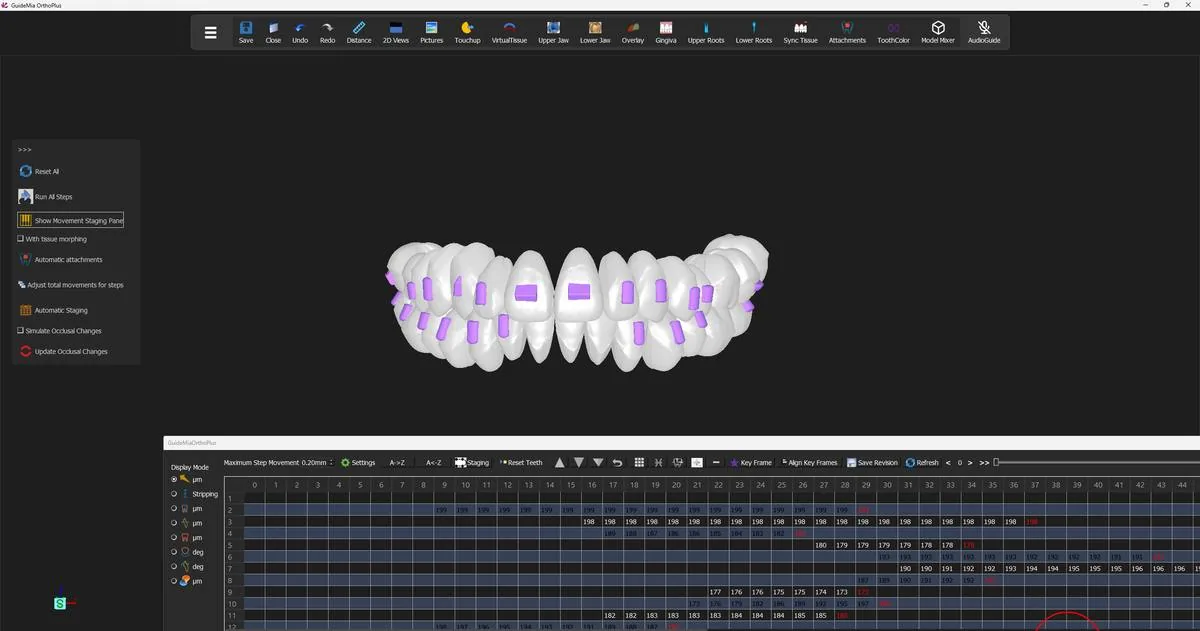Refresh the staging table
The width and height of the screenshot is (1200, 631).
922,463
